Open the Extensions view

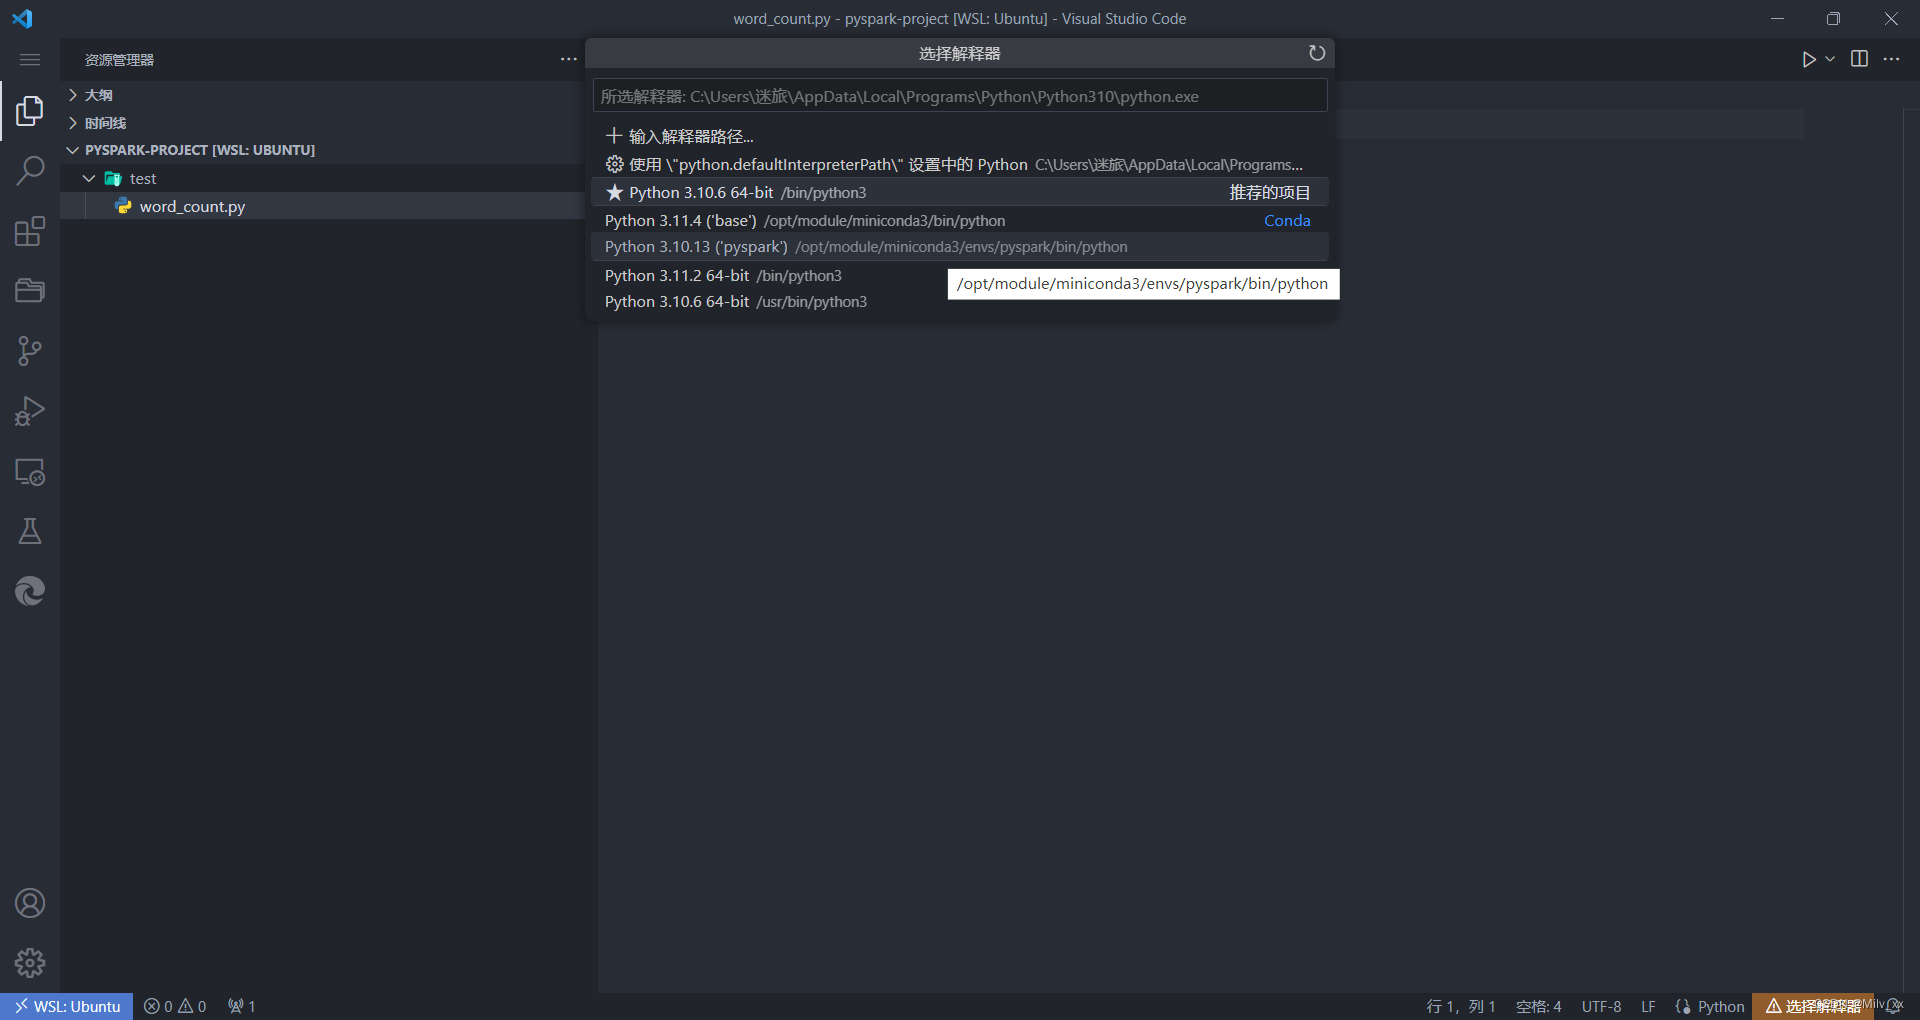(x=29, y=230)
